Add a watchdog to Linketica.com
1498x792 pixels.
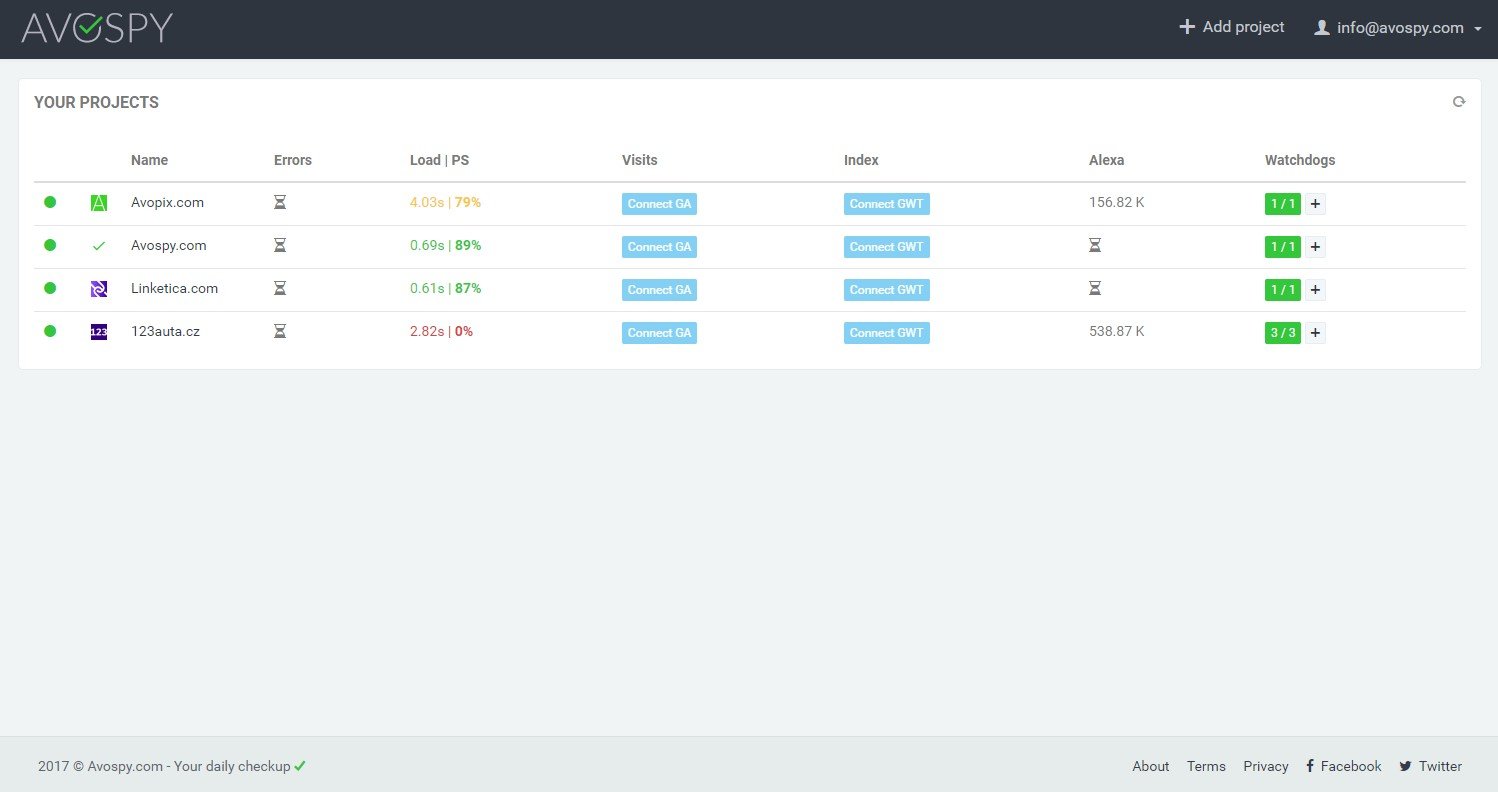(1315, 290)
